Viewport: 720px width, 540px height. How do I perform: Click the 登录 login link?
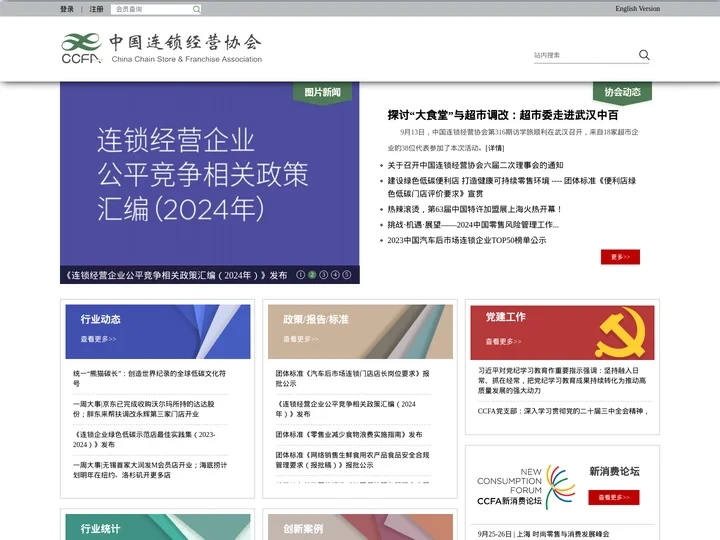pos(67,9)
